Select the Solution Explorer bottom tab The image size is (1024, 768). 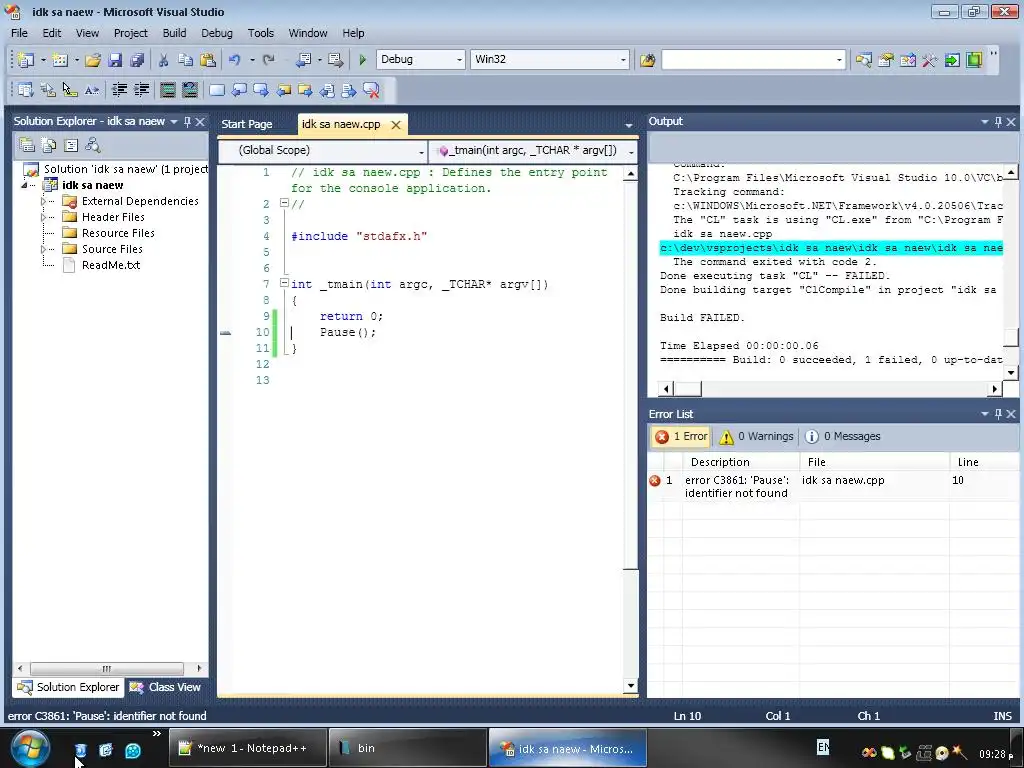(x=69, y=687)
